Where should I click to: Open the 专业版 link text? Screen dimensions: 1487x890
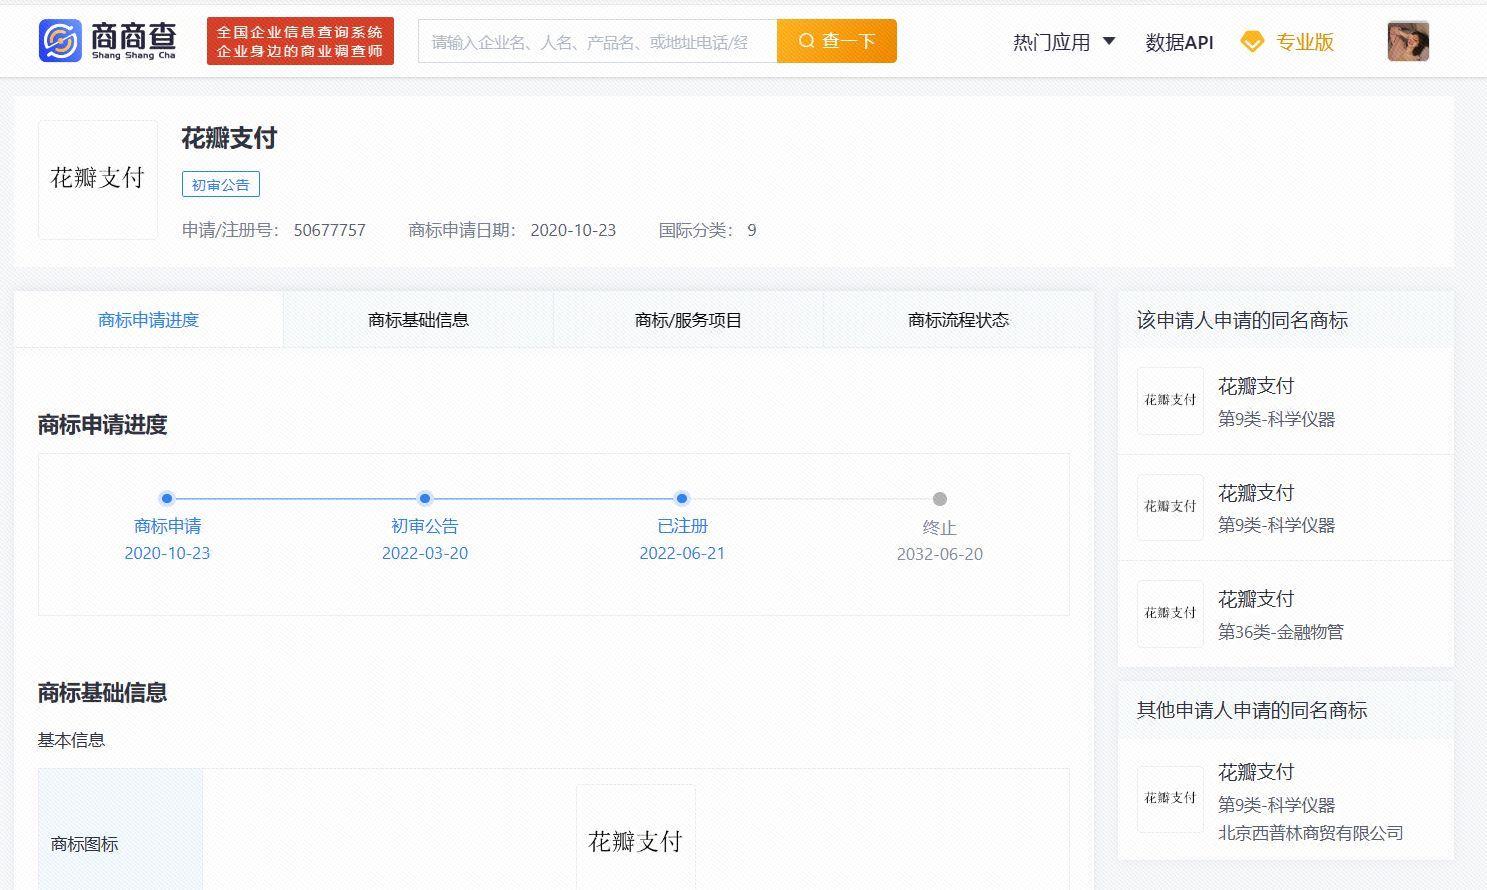1305,42
